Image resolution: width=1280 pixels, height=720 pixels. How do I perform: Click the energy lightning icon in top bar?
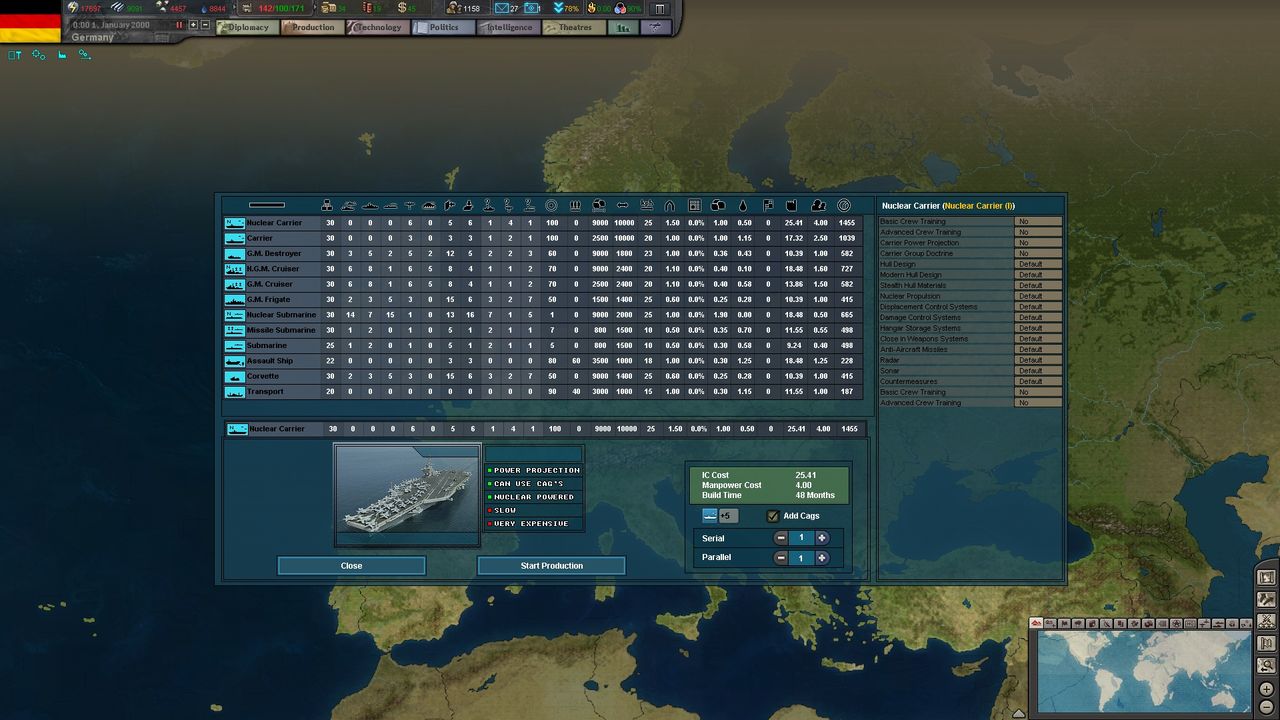(73, 8)
